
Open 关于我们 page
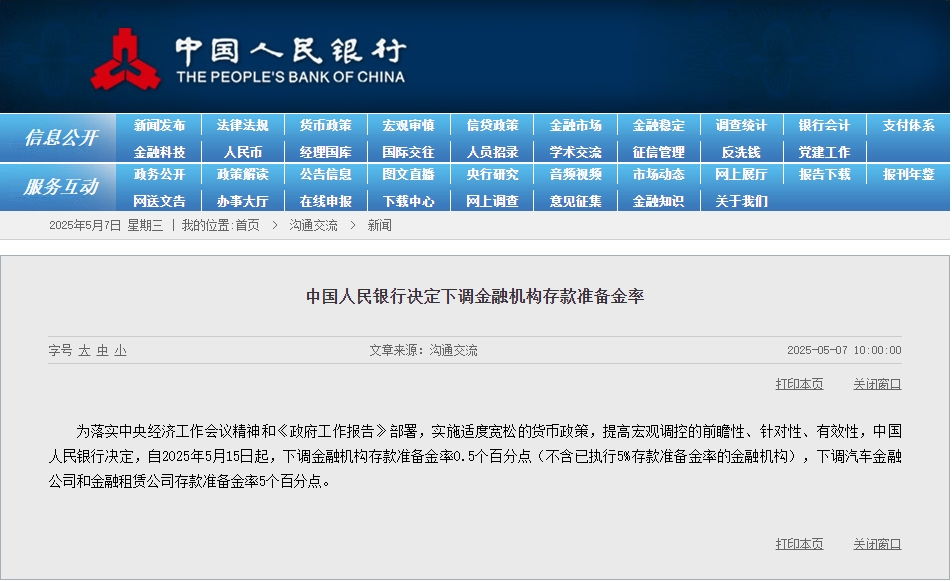tap(741, 201)
